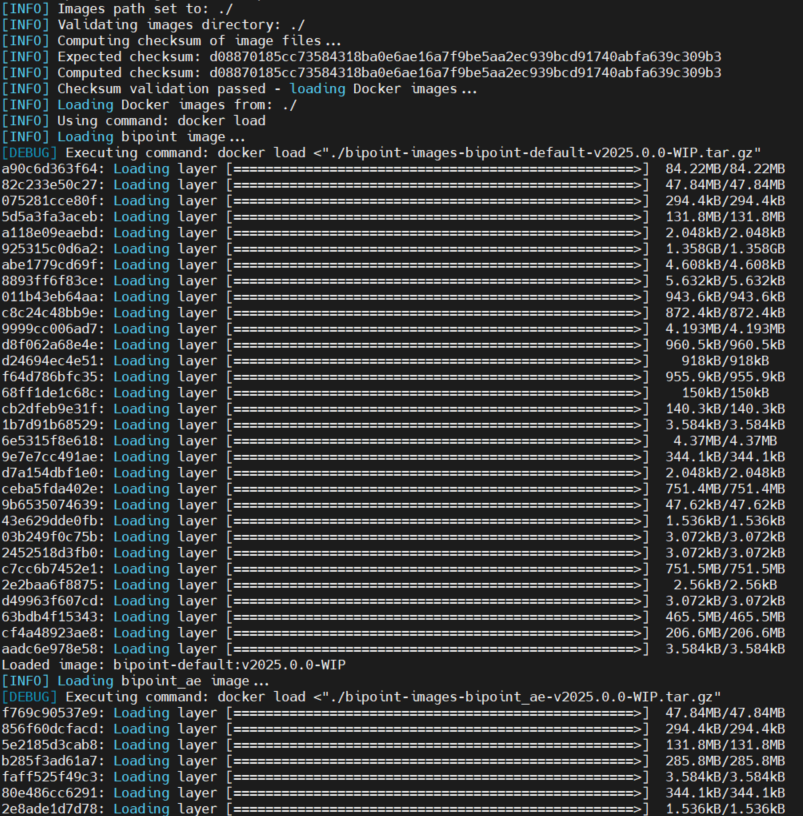
Task: Click layer ID 1b7d91b68529
Action: (49, 425)
